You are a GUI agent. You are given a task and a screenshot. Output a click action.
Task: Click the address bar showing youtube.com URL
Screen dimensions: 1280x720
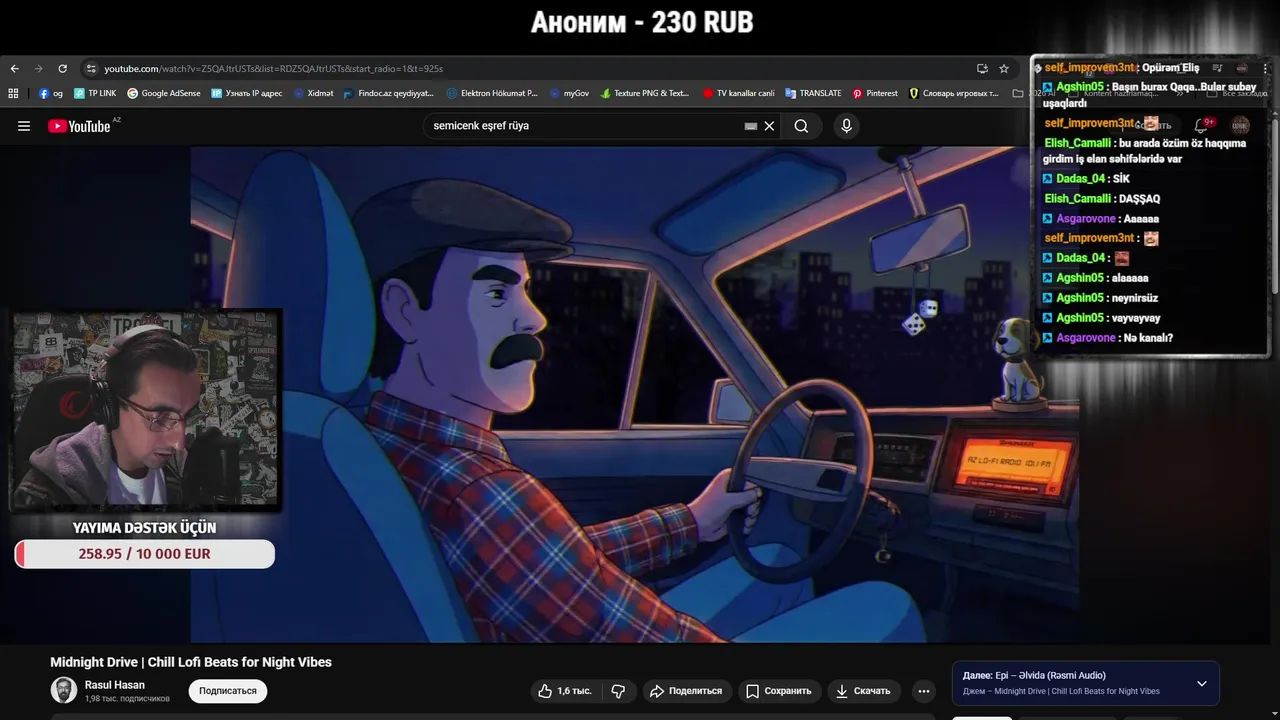click(x=530, y=69)
